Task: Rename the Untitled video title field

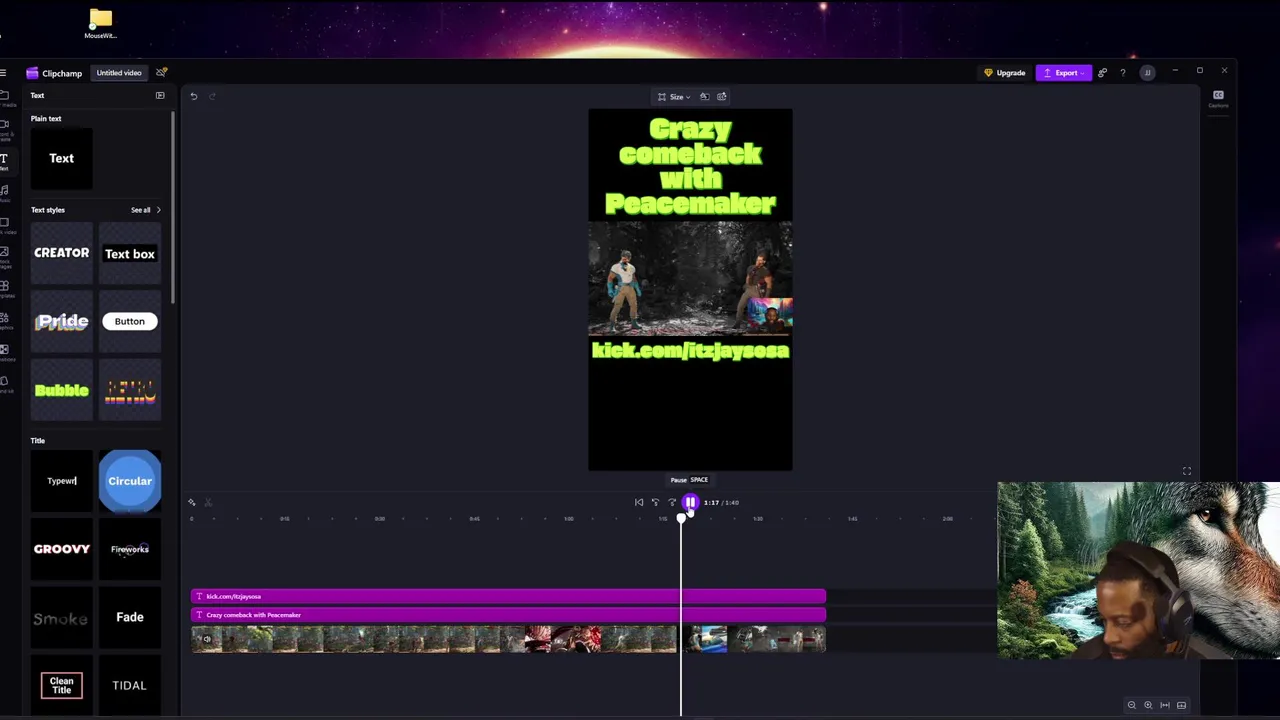Action: click(x=119, y=73)
